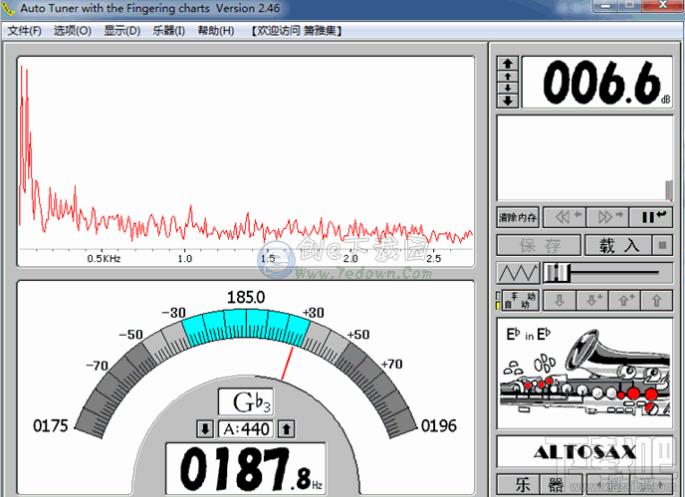Viewport: 685px width, 497px height.
Task: Click the empty memory list area
Action: pyautogui.click(x=585, y=158)
